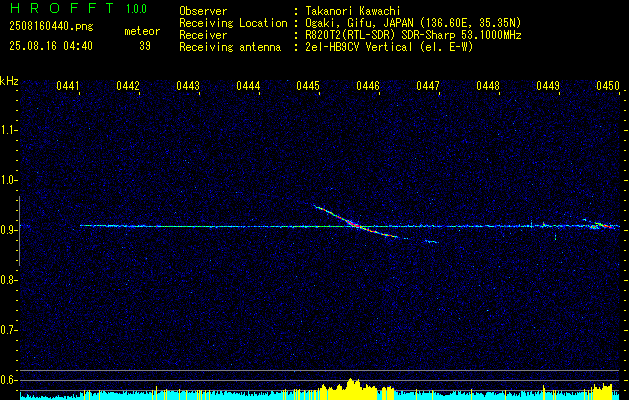Image resolution: width=629 pixels, height=400 pixels.
Task: Click the Receiving antenna label
Action: (230, 47)
